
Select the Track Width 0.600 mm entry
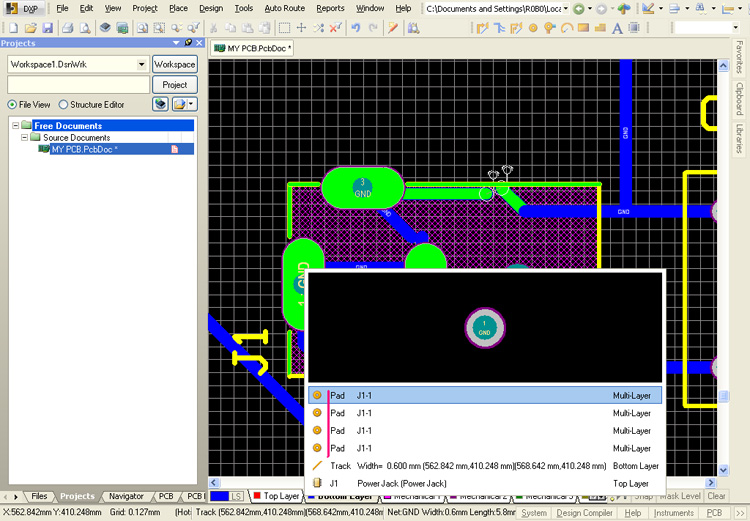(485, 466)
